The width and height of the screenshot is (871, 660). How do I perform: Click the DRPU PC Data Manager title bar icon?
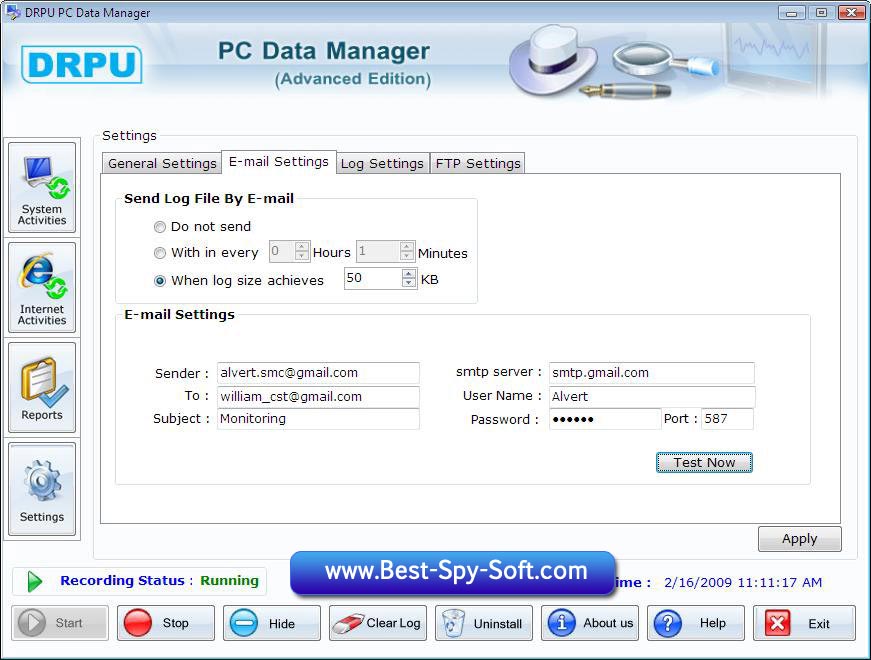(13, 12)
